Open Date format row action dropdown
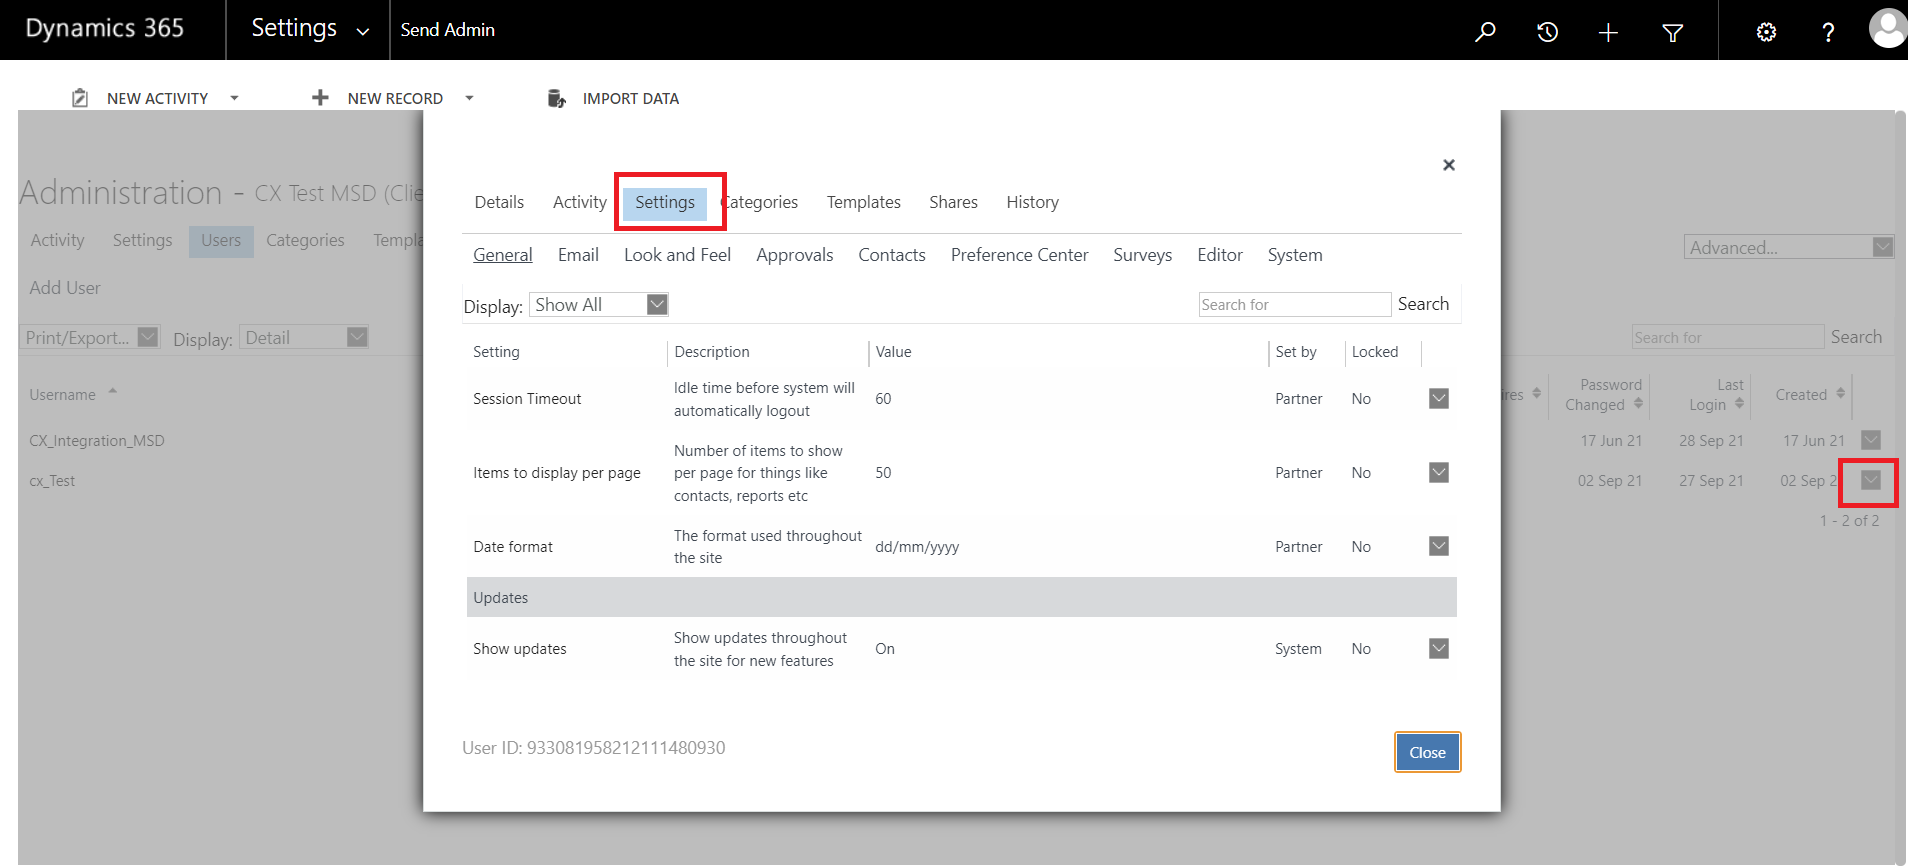Image resolution: width=1908 pixels, height=867 pixels. [1439, 546]
